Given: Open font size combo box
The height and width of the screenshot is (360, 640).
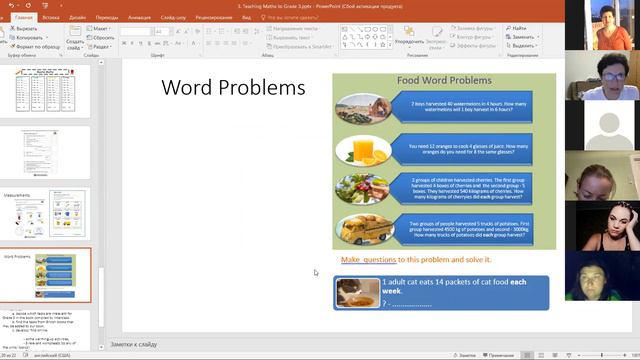Looking at the screenshot, I should point(163,31).
